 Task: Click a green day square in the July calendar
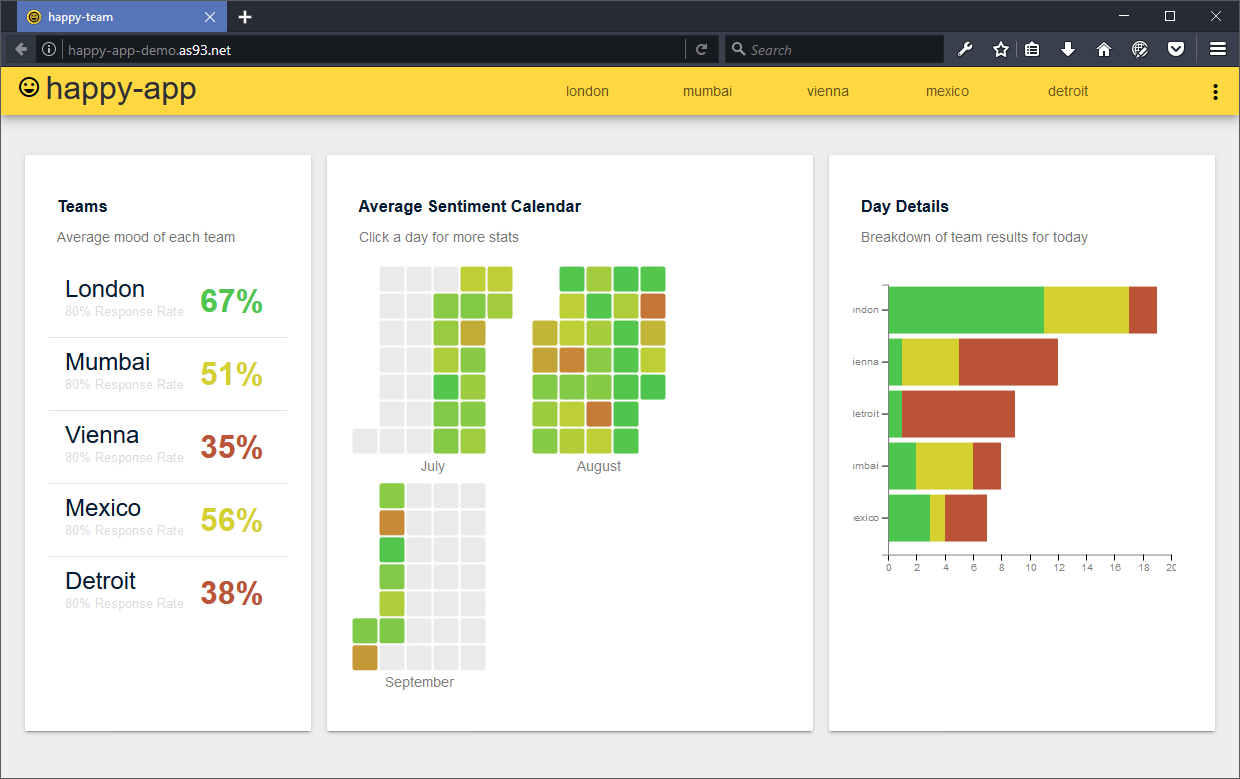pos(445,386)
